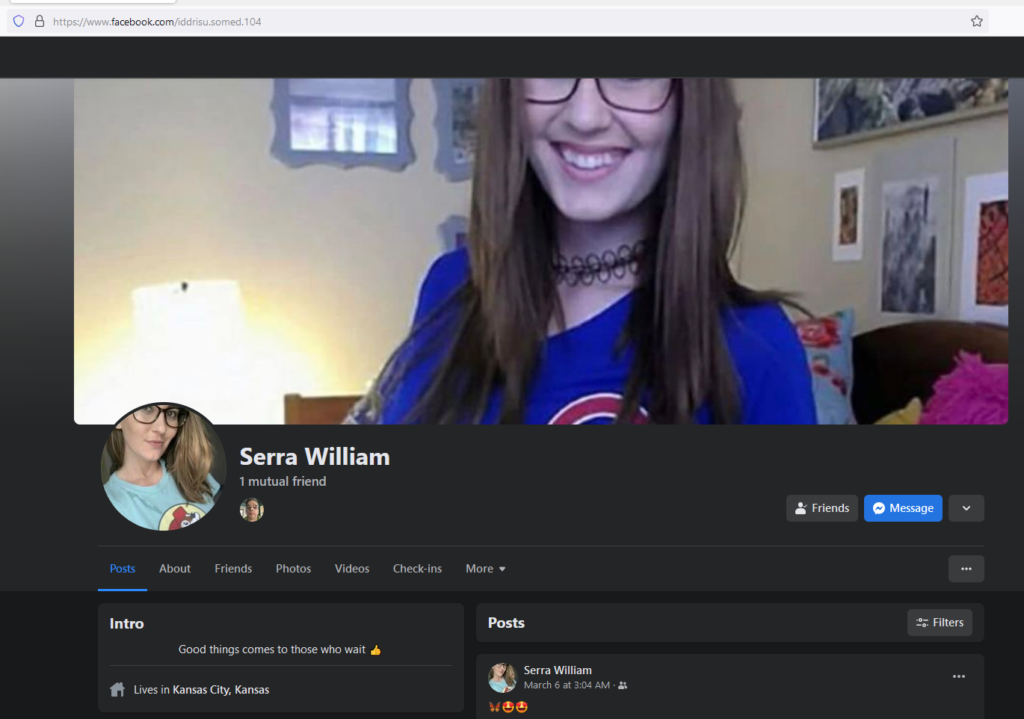Screen dimensions: 1024x719
Task: Click the padlock site security icon
Action: coord(39,22)
